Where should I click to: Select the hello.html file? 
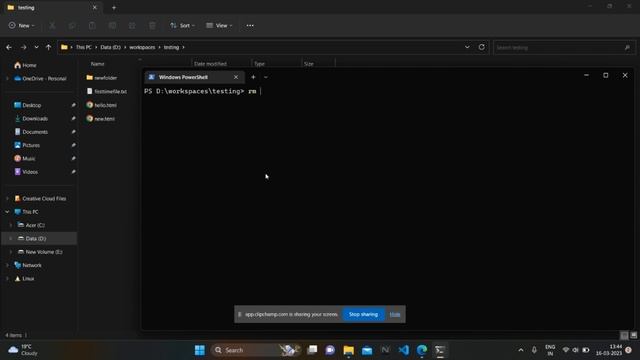pos(105,105)
